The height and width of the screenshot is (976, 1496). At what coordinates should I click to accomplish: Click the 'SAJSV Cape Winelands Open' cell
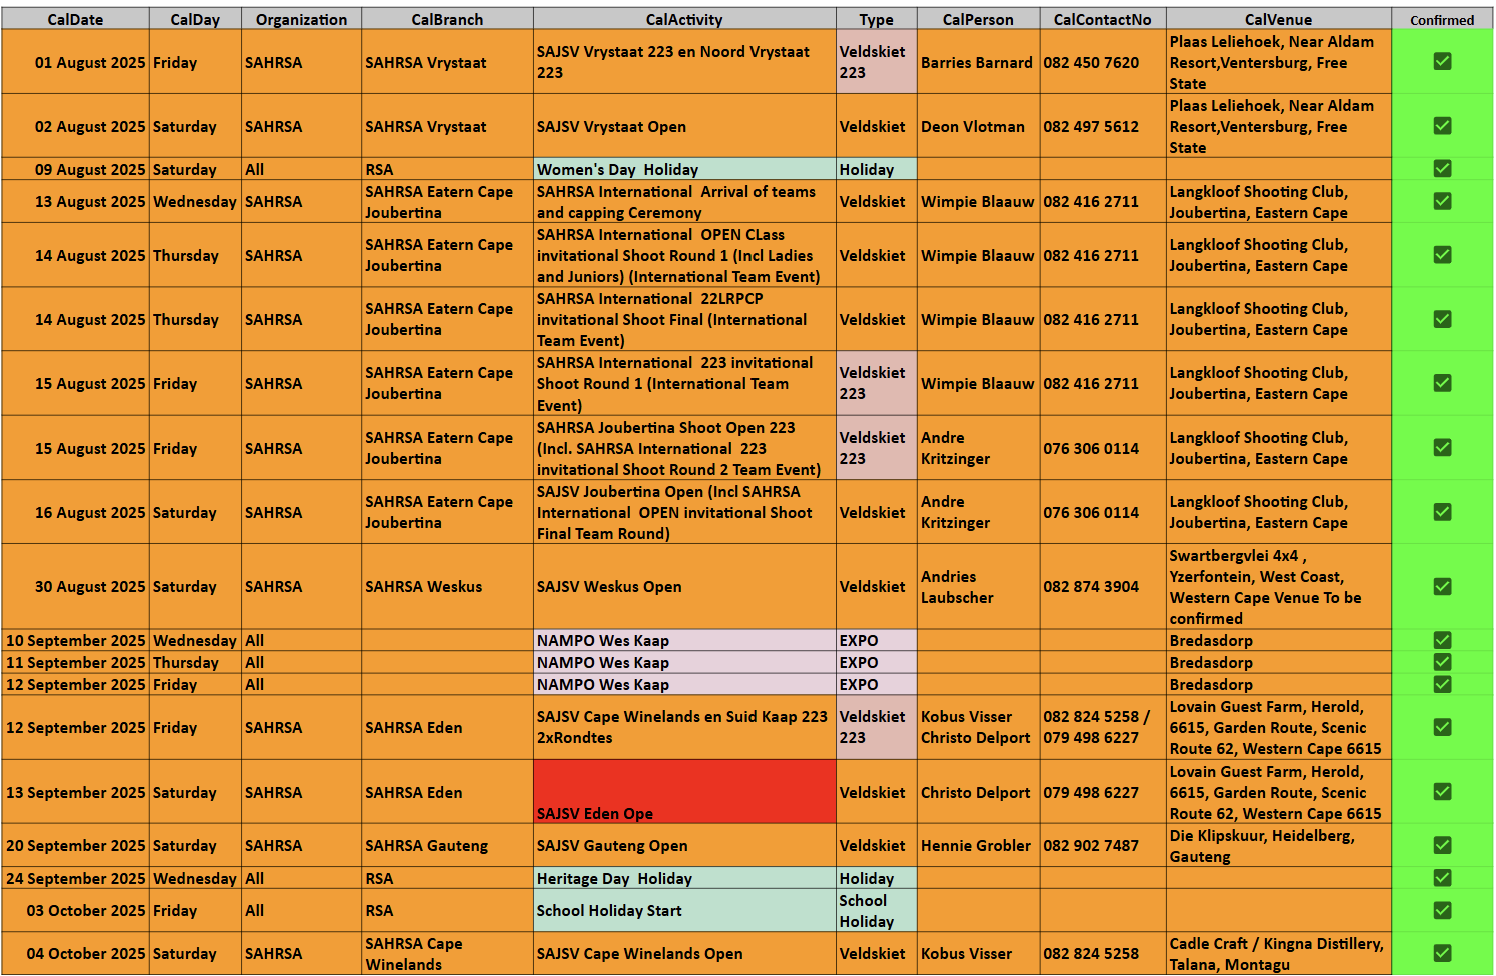[684, 953]
